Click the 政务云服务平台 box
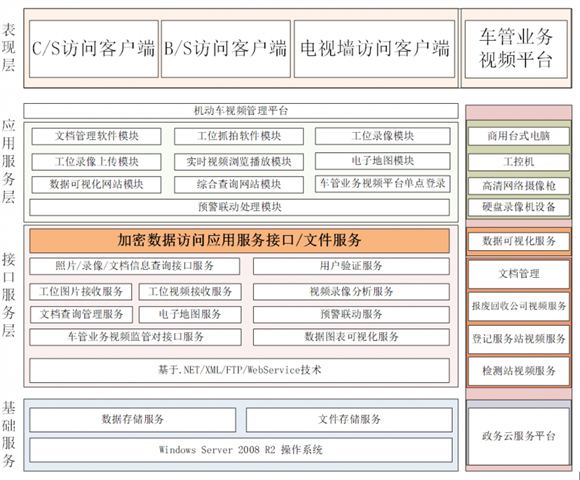The width and height of the screenshot is (580, 480). pyautogui.click(x=519, y=436)
